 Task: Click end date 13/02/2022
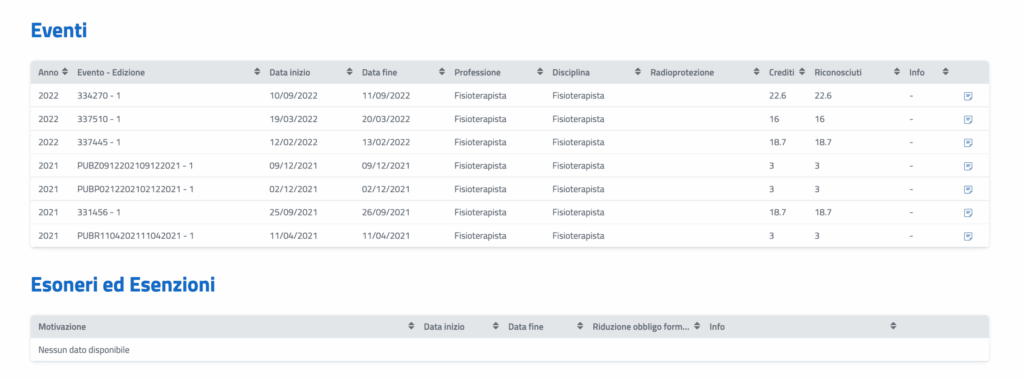pyautogui.click(x=386, y=142)
